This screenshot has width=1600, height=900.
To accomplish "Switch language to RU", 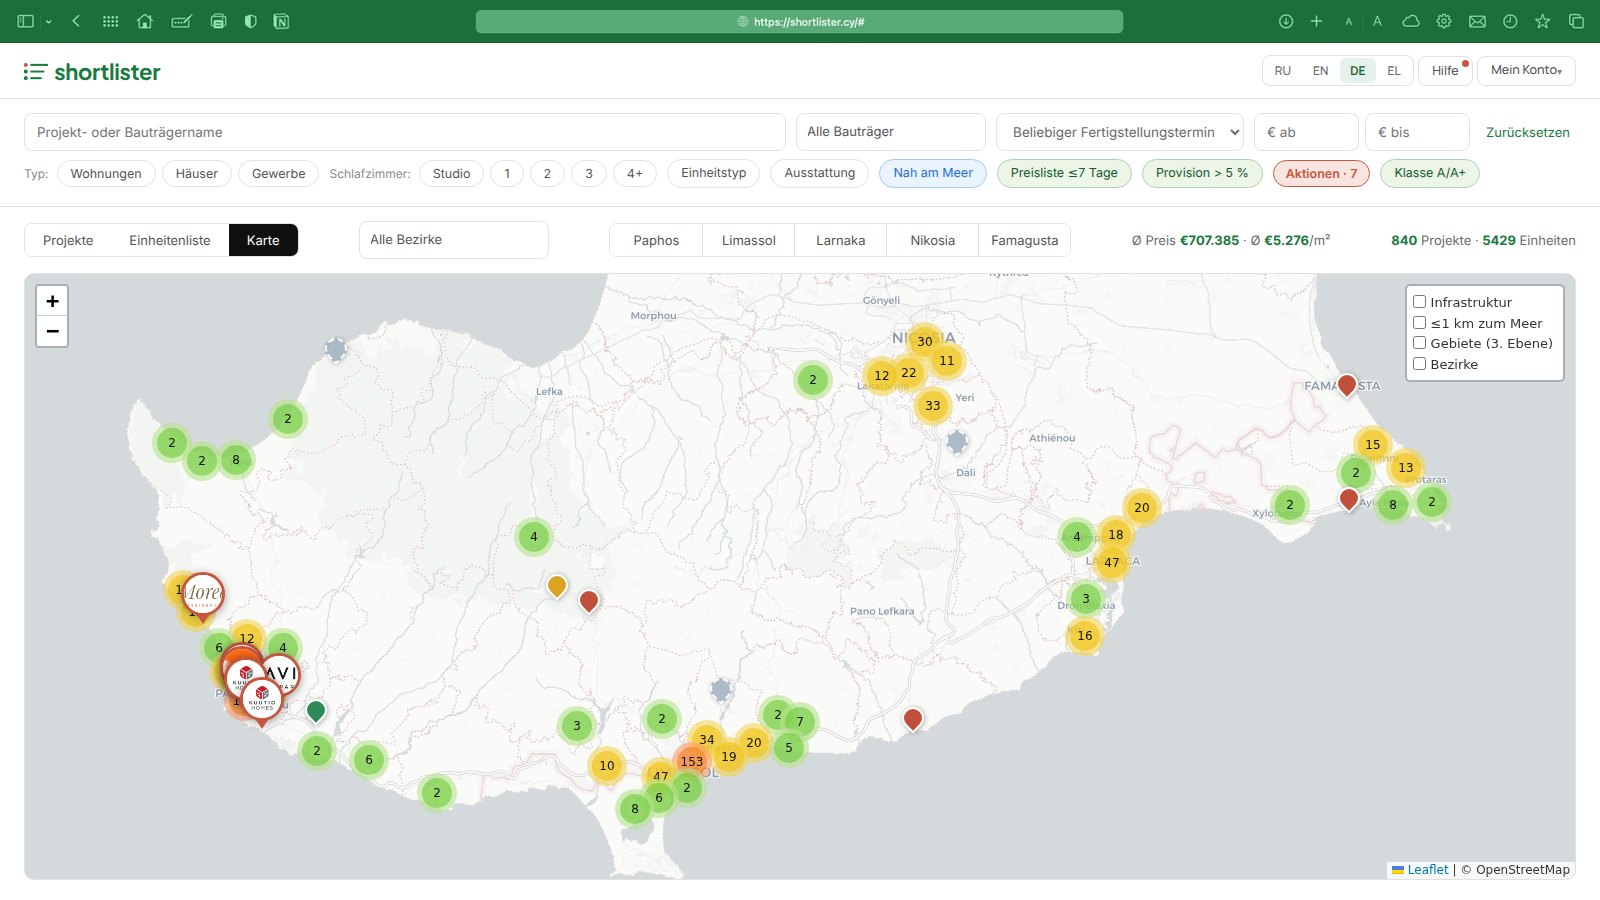I will [x=1283, y=71].
